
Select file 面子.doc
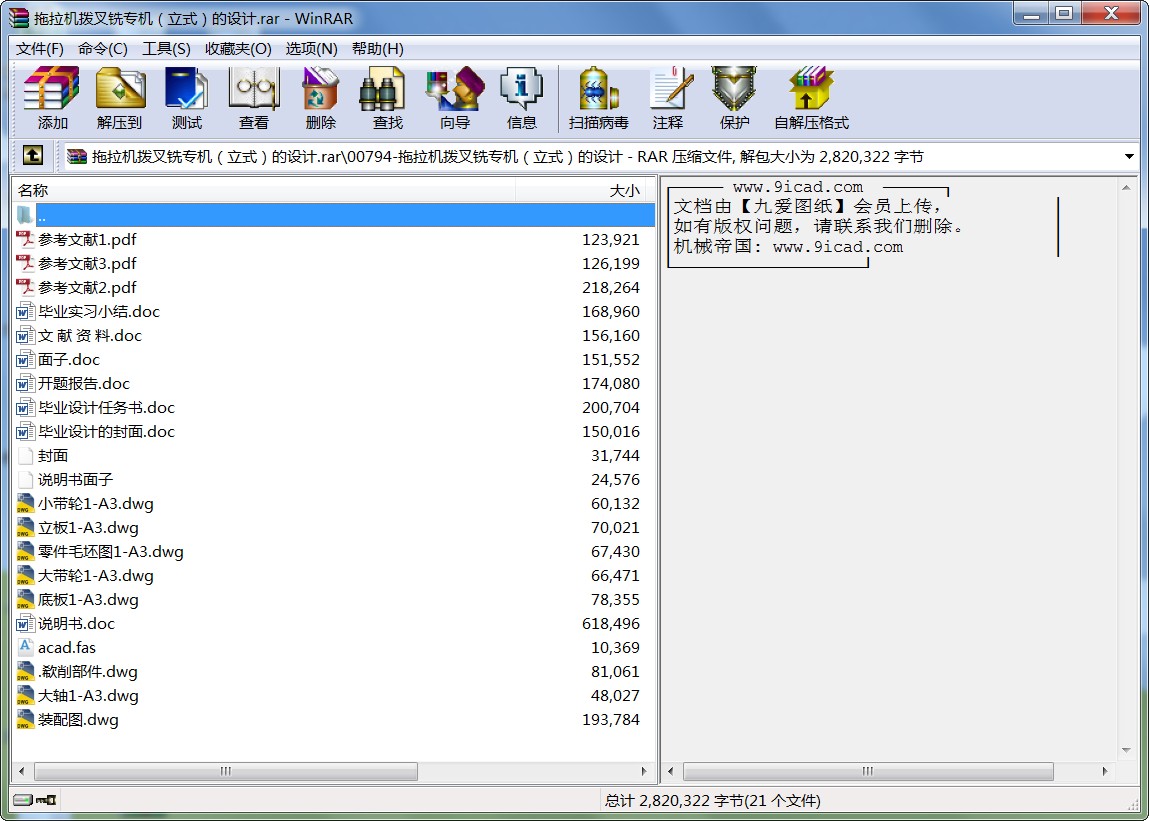point(335,359)
